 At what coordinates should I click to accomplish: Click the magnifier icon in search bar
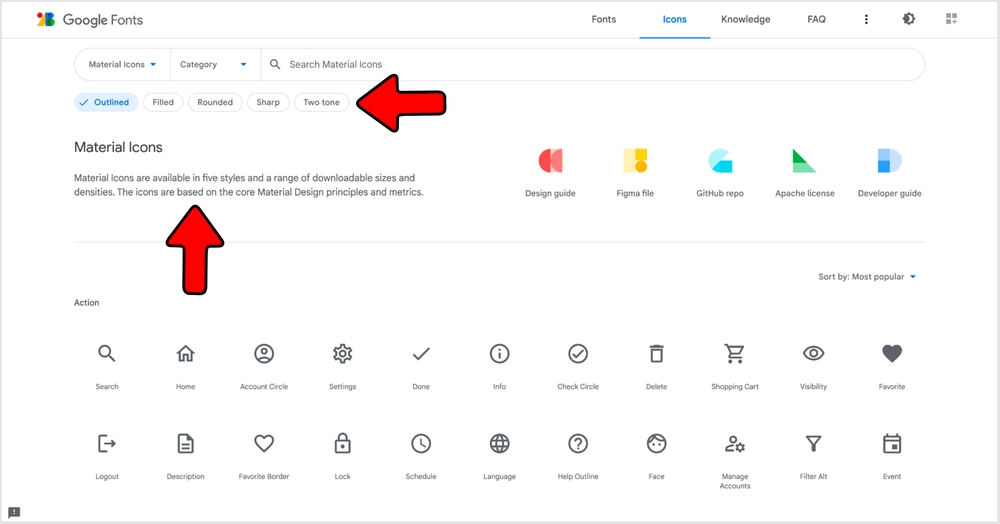pos(275,64)
